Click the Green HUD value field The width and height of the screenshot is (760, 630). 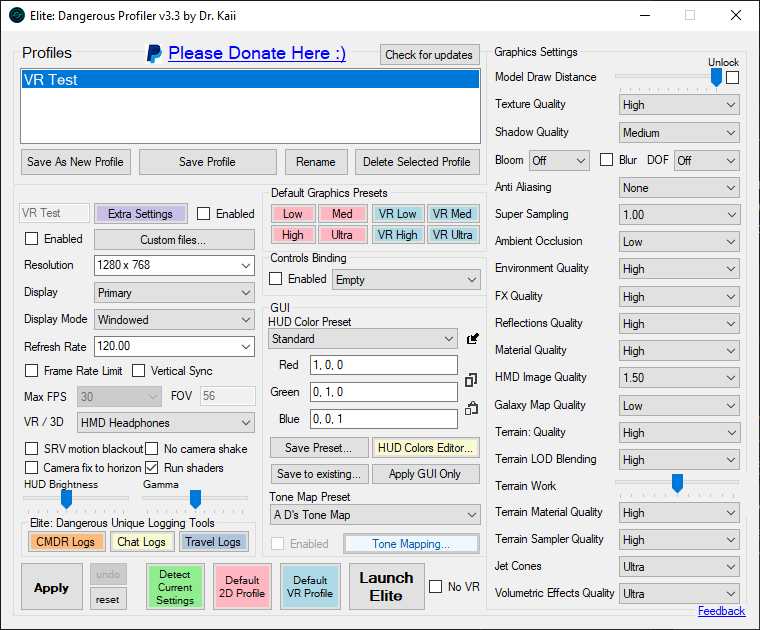pos(383,392)
